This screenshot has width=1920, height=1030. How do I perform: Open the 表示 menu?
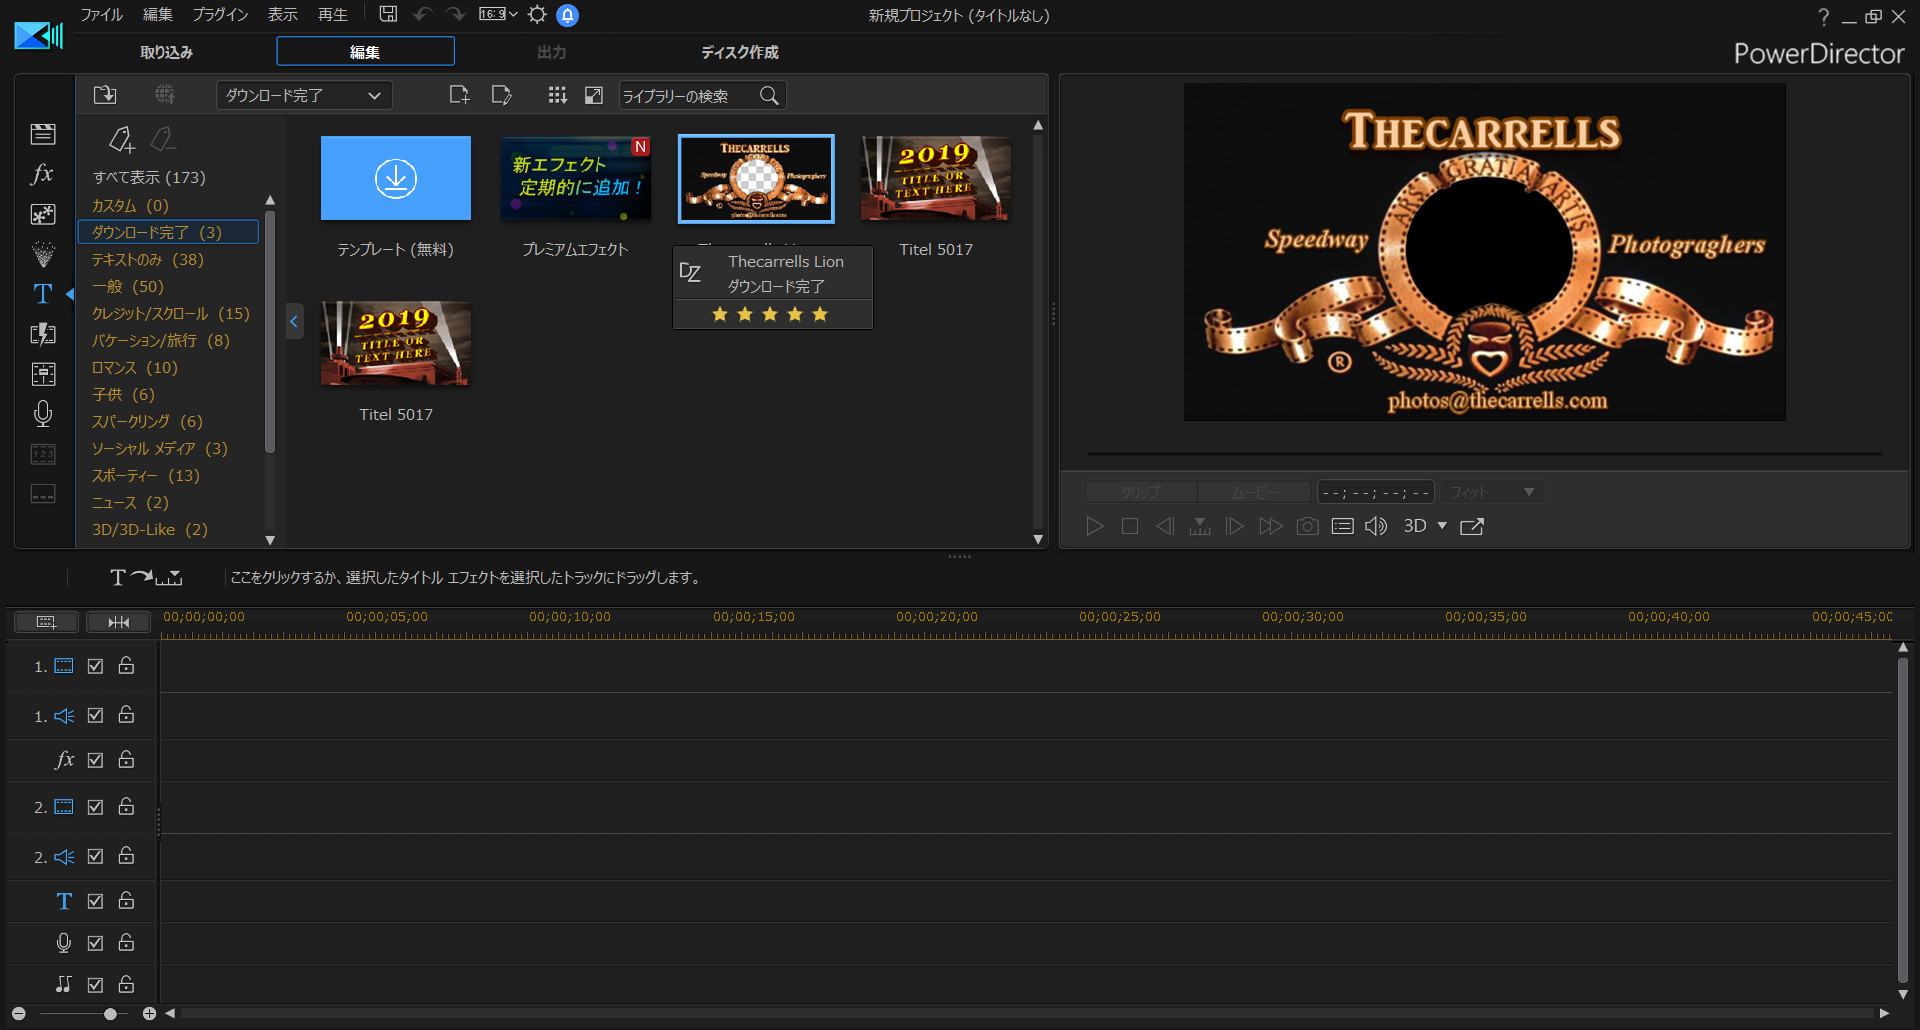coord(283,15)
